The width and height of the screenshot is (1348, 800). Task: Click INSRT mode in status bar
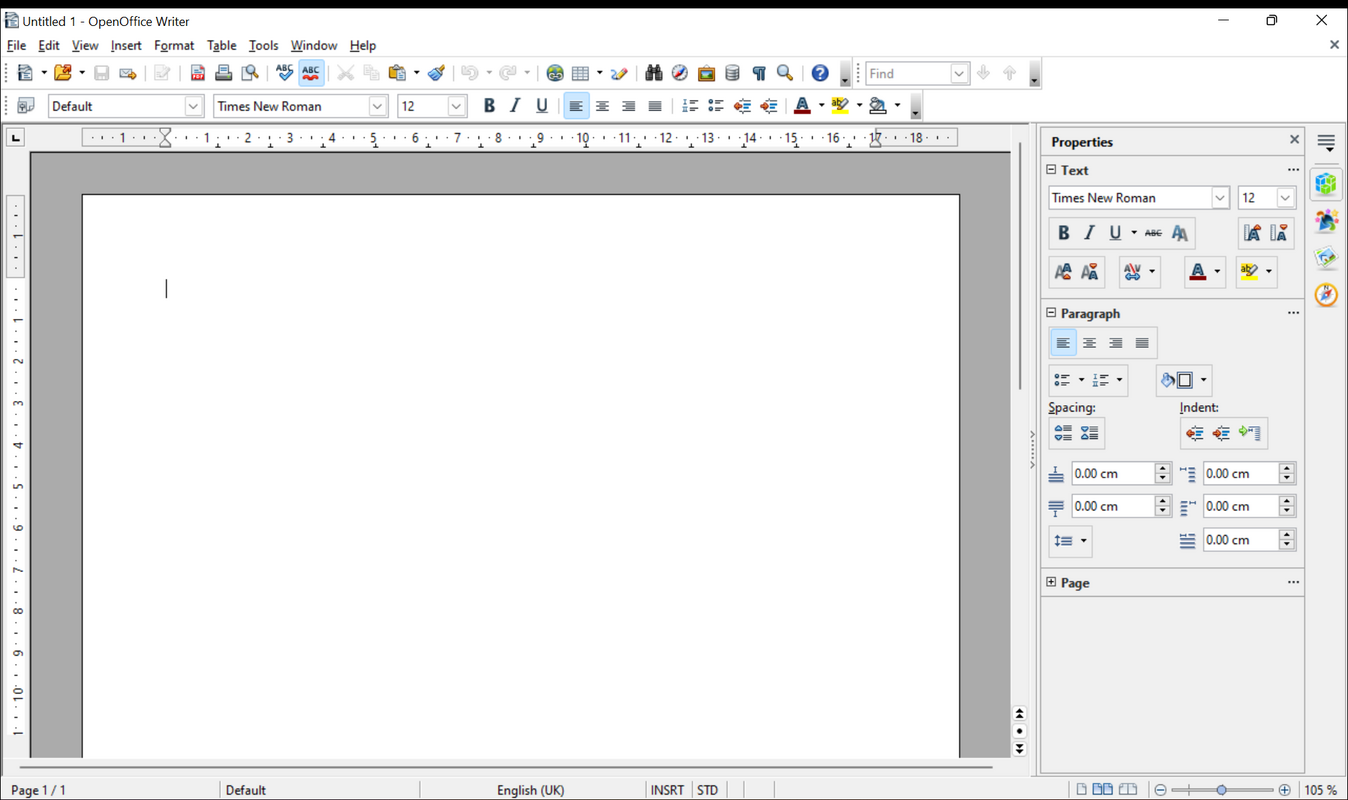(x=667, y=790)
